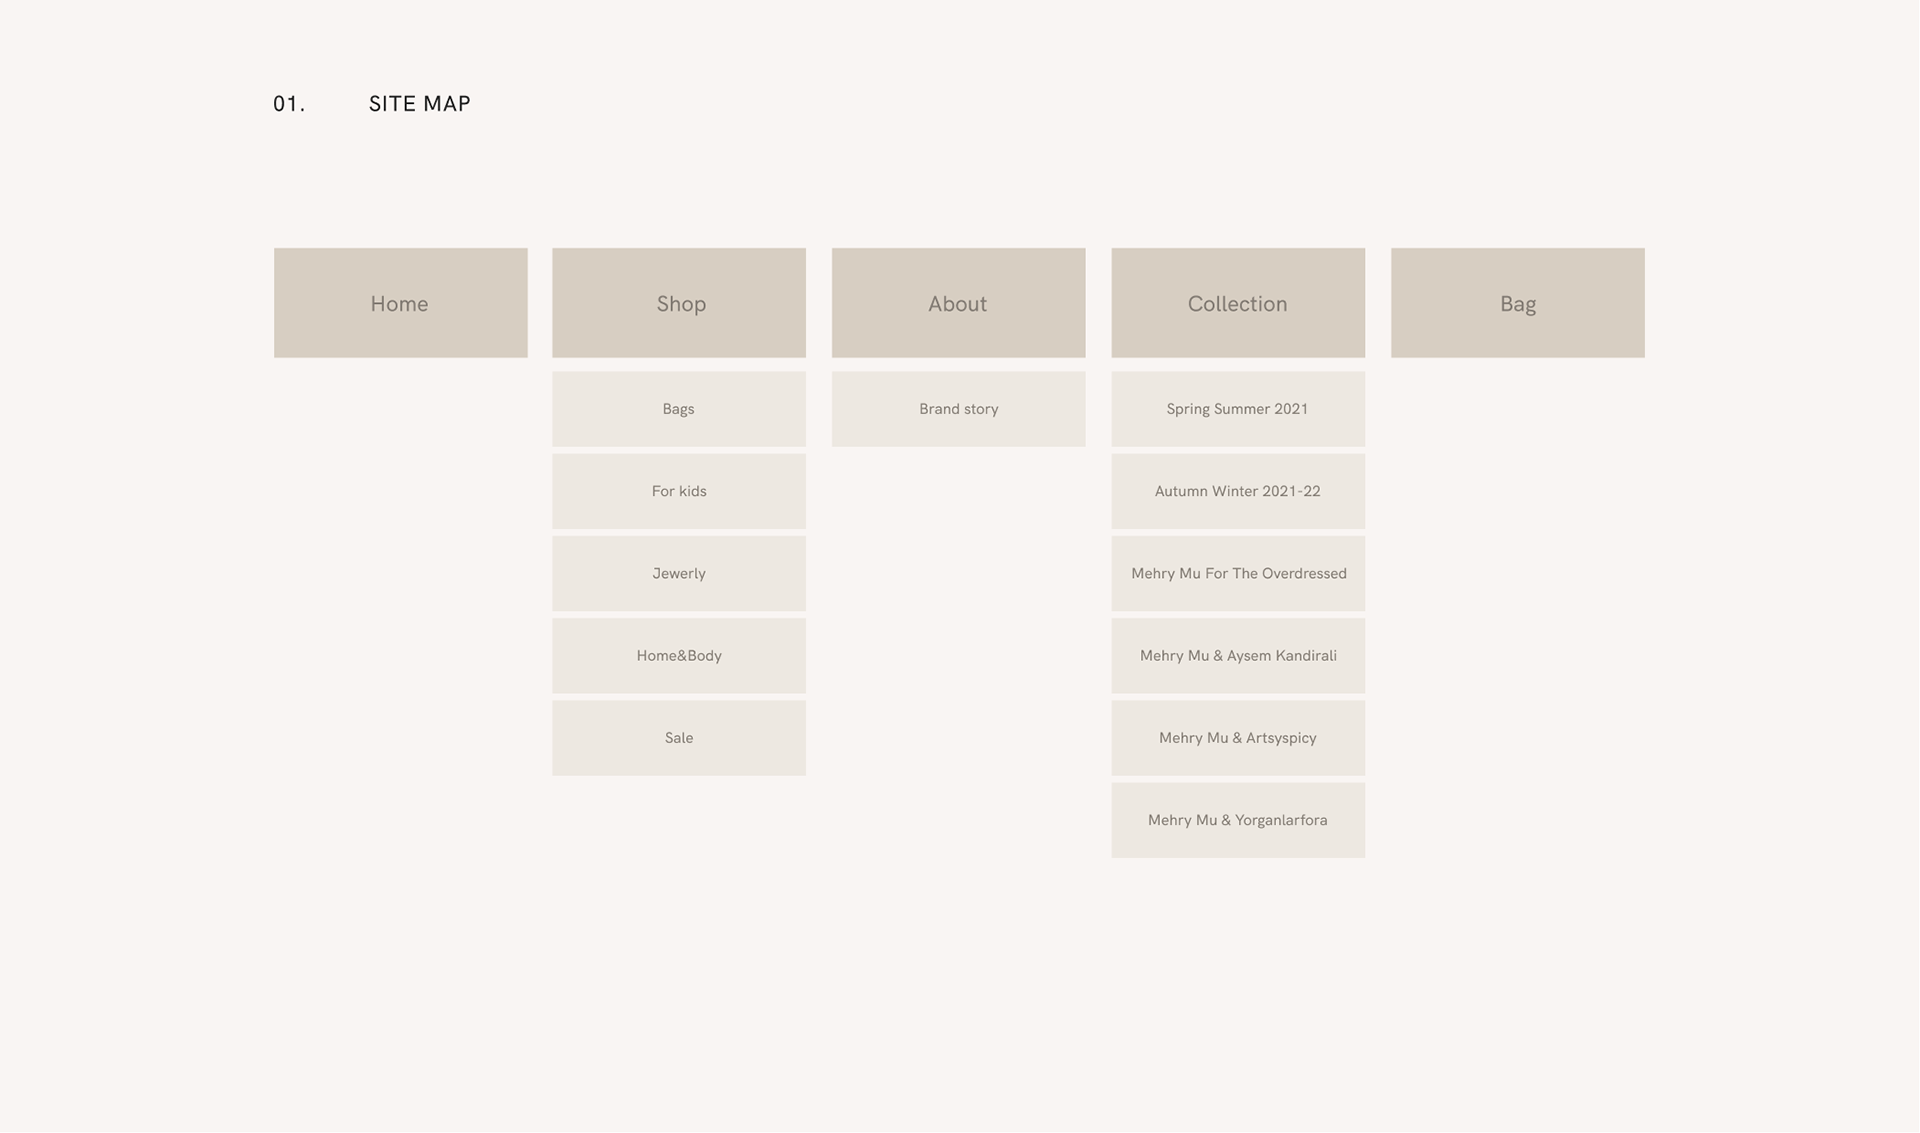The image size is (1920, 1133).
Task: Click the SITE MAP heading text
Action: [x=419, y=104]
